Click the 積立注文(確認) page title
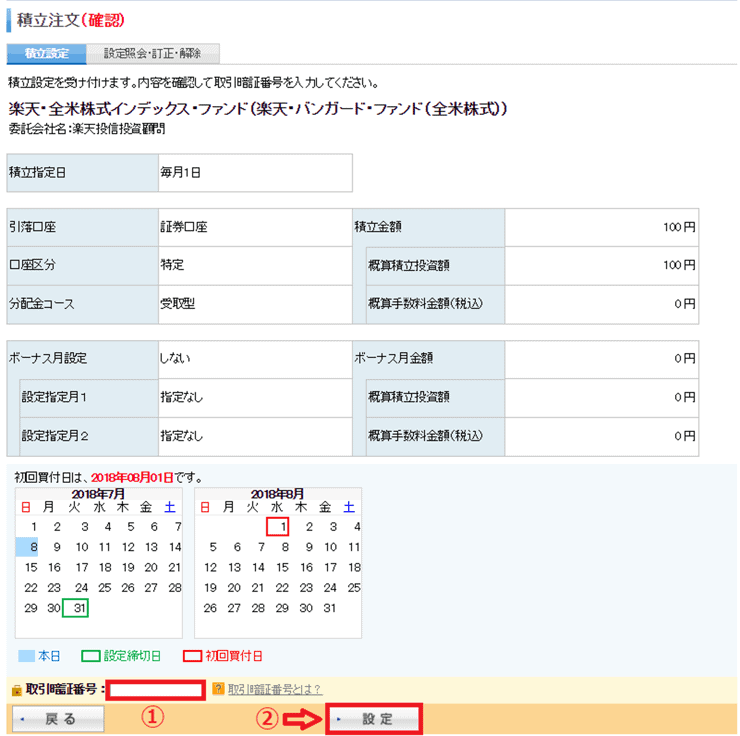Image resolution: width=740 pixels, height=736 pixels. coord(71,20)
